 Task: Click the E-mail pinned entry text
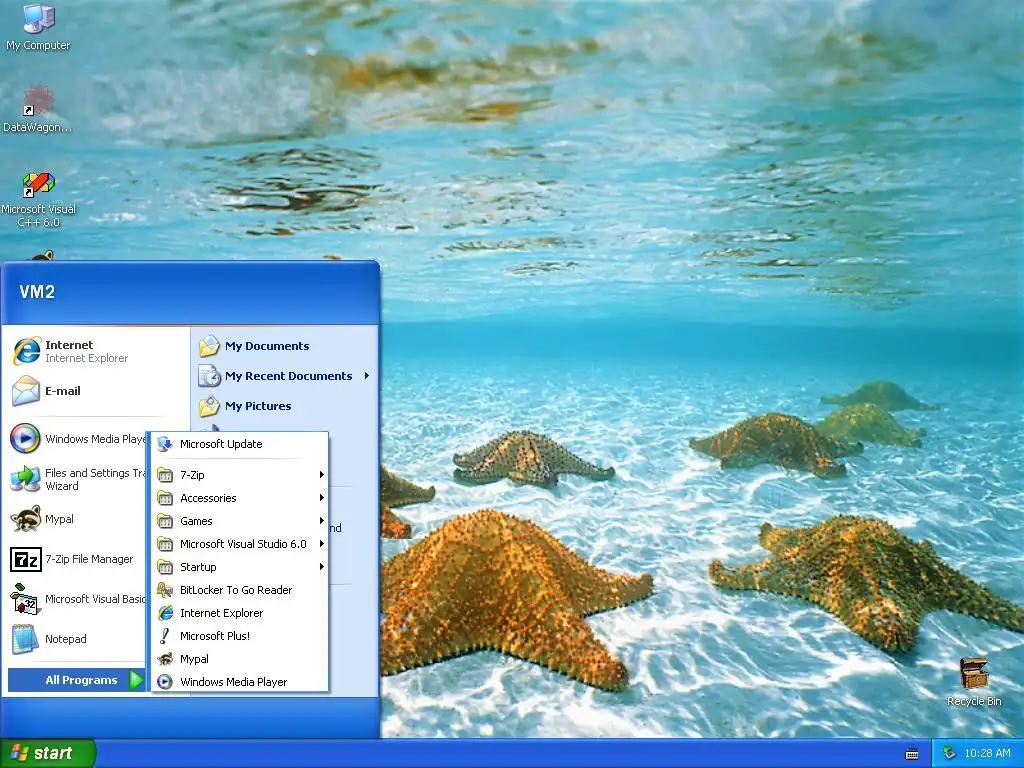pos(63,391)
